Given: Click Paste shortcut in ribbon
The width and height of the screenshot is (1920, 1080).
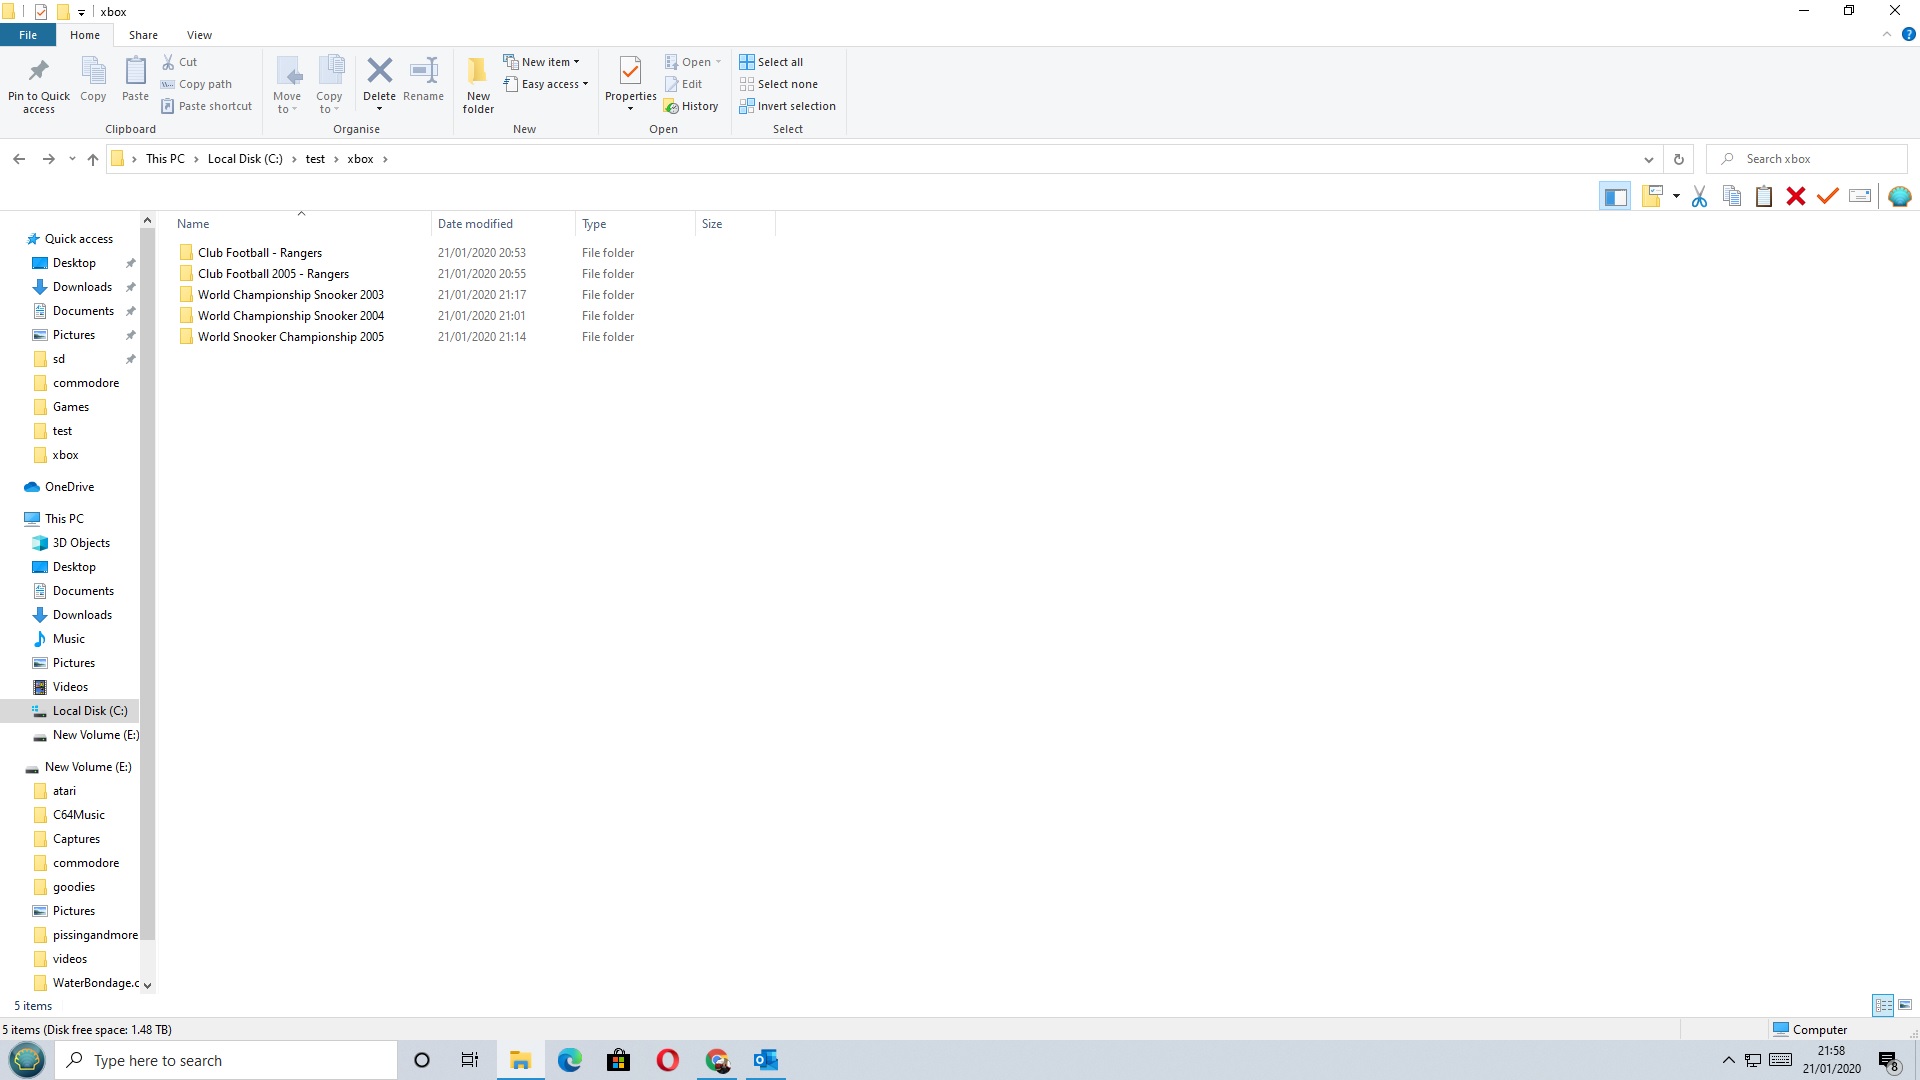Looking at the screenshot, I should click(207, 106).
